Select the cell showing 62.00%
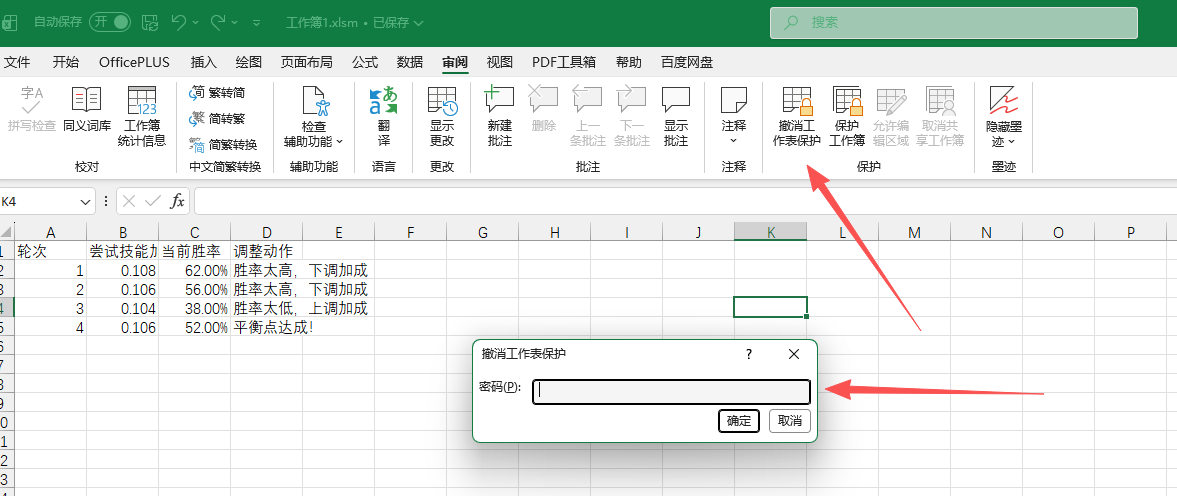 194,269
